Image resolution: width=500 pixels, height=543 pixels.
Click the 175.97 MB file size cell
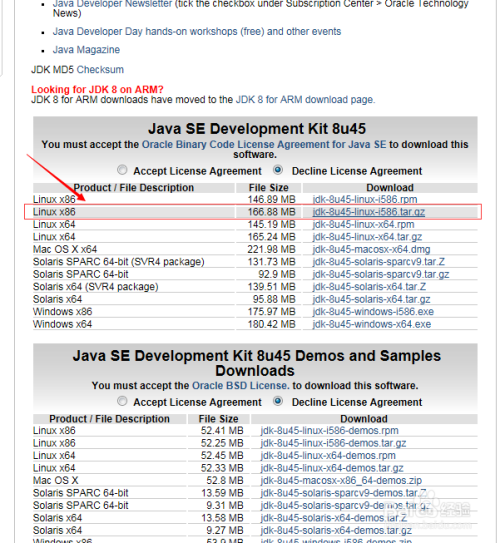(x=271, y=312)
